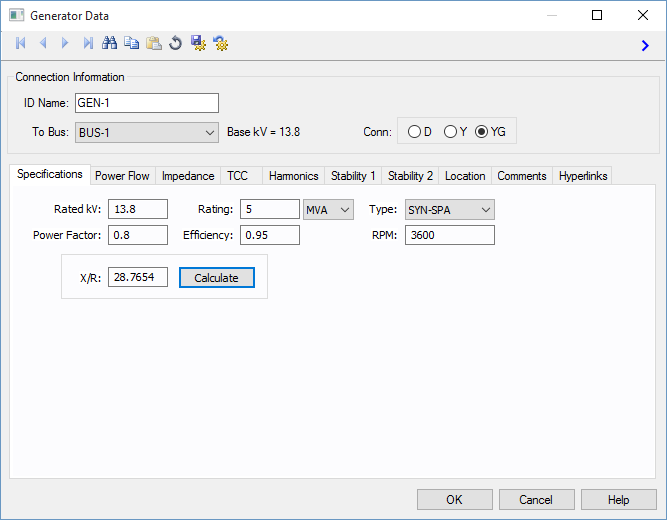
Task: Jump to the last record
Action: (88, 43)
